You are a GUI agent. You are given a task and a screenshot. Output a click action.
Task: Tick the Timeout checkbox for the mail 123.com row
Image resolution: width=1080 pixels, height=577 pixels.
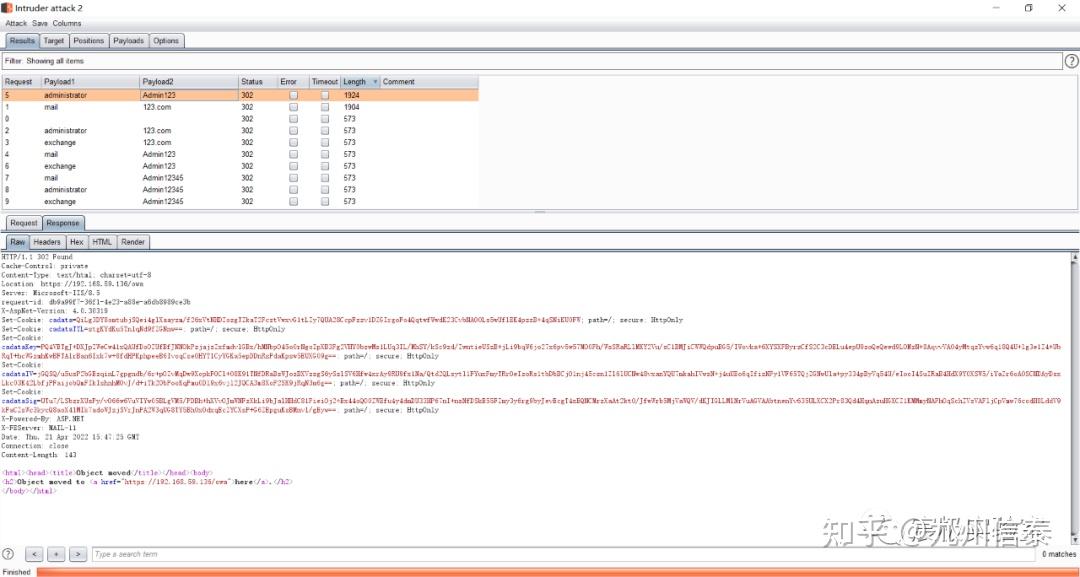coord(325,107)
